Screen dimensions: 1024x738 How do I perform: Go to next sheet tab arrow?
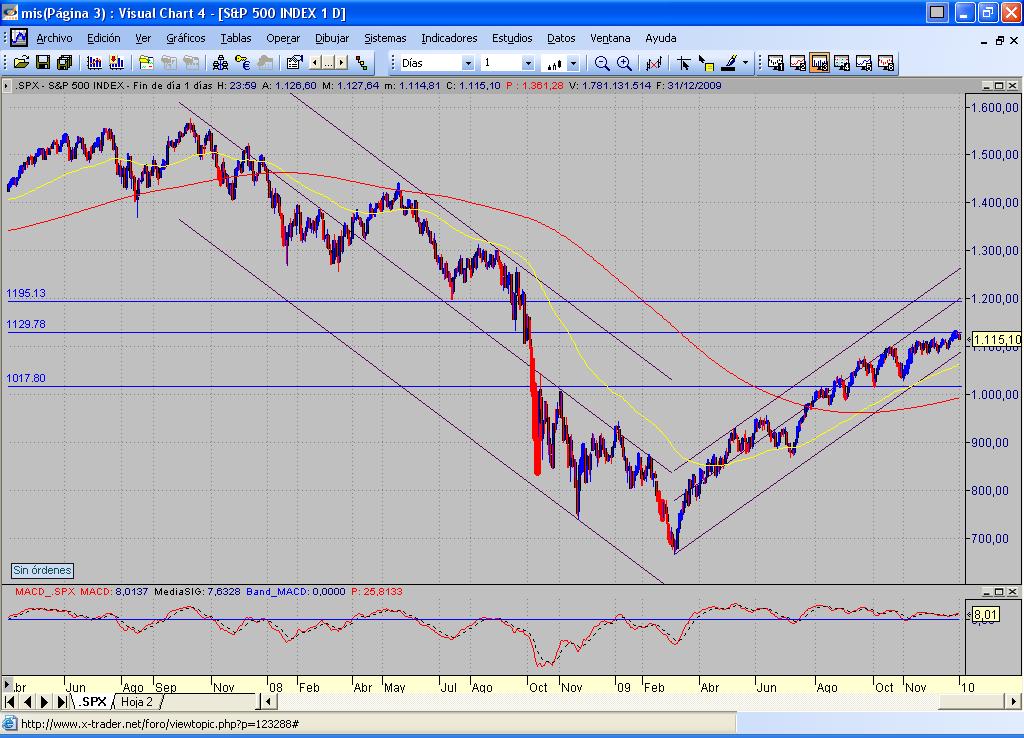pyautogui.click(x=44, y=702)
